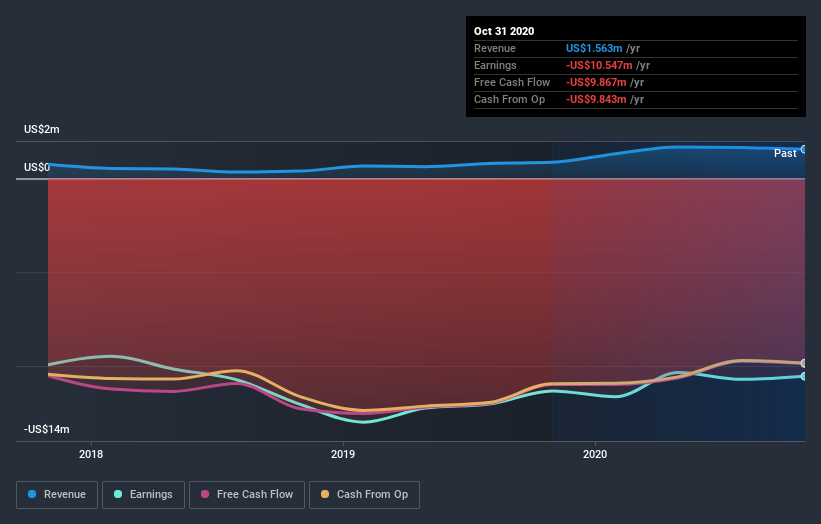
Task: Click the Earnings row label in tooltip
Action: click(495, 65)
